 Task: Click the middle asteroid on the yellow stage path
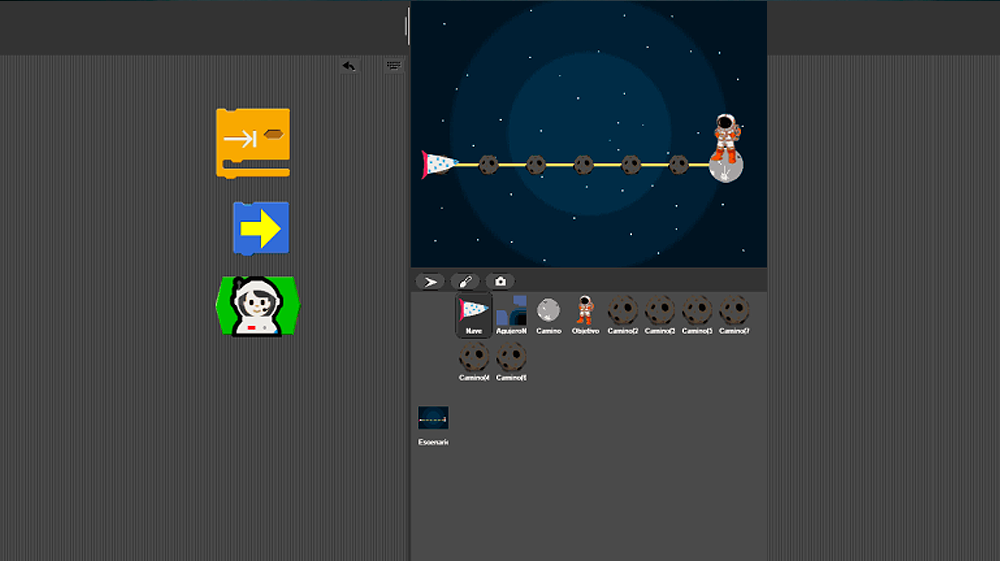tap(583, 164)
